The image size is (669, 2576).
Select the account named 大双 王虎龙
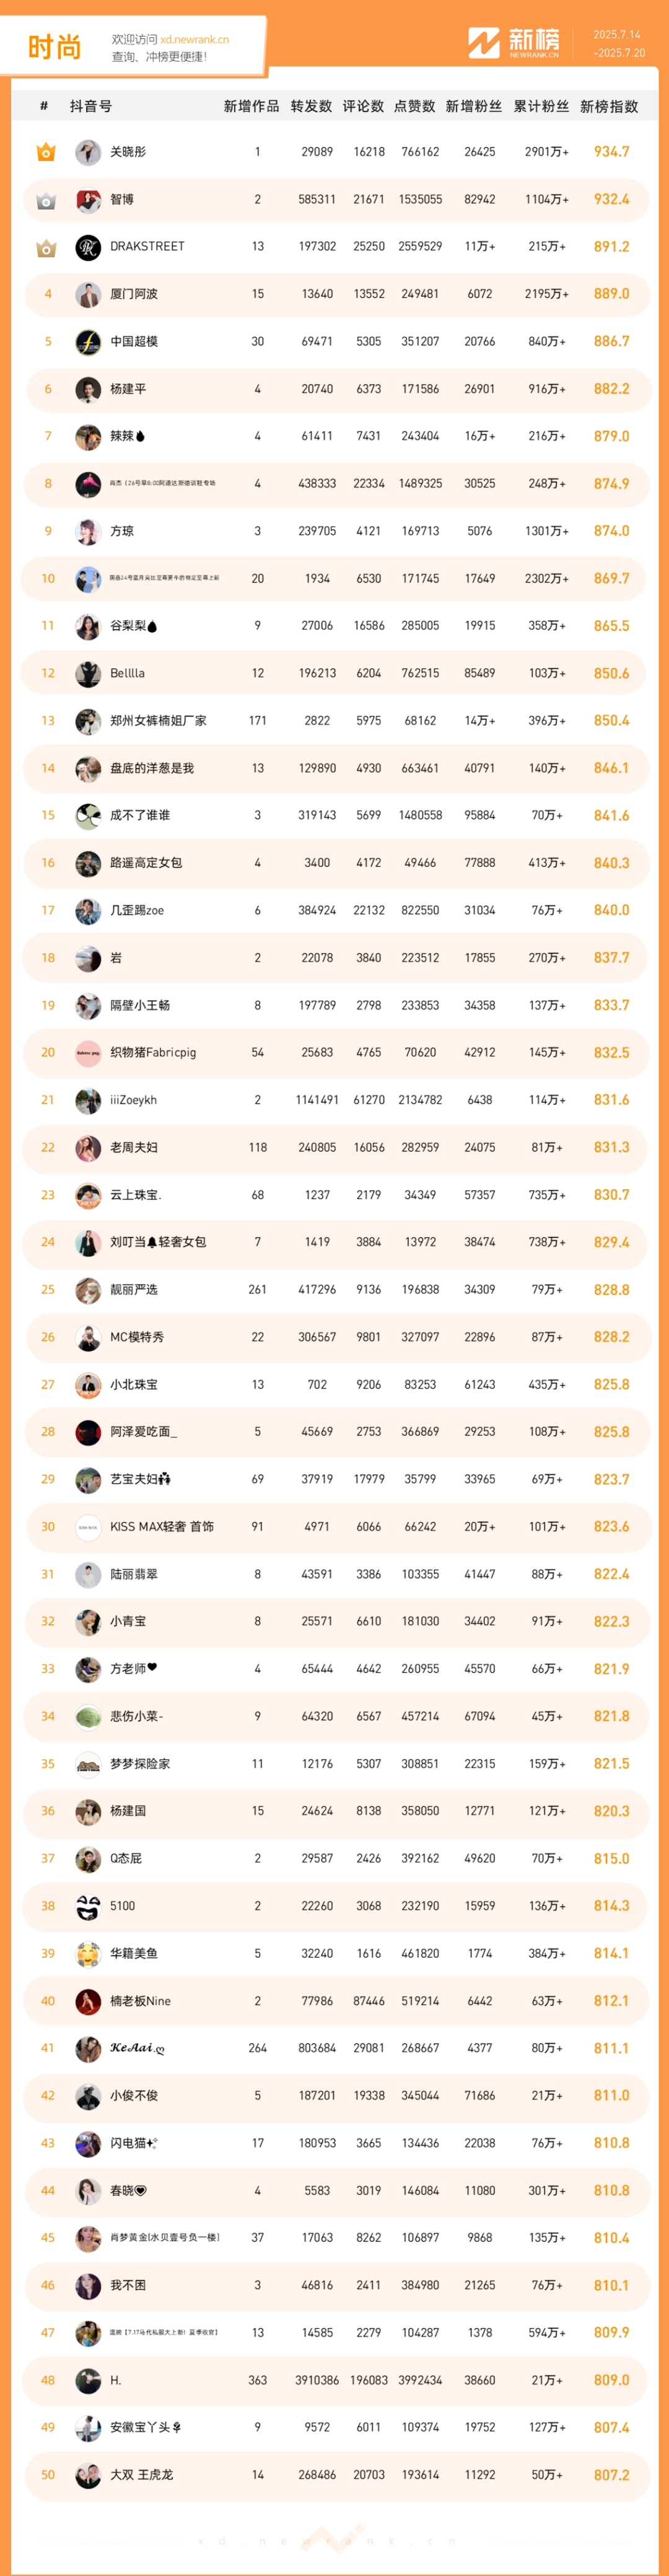point(141,2475)
